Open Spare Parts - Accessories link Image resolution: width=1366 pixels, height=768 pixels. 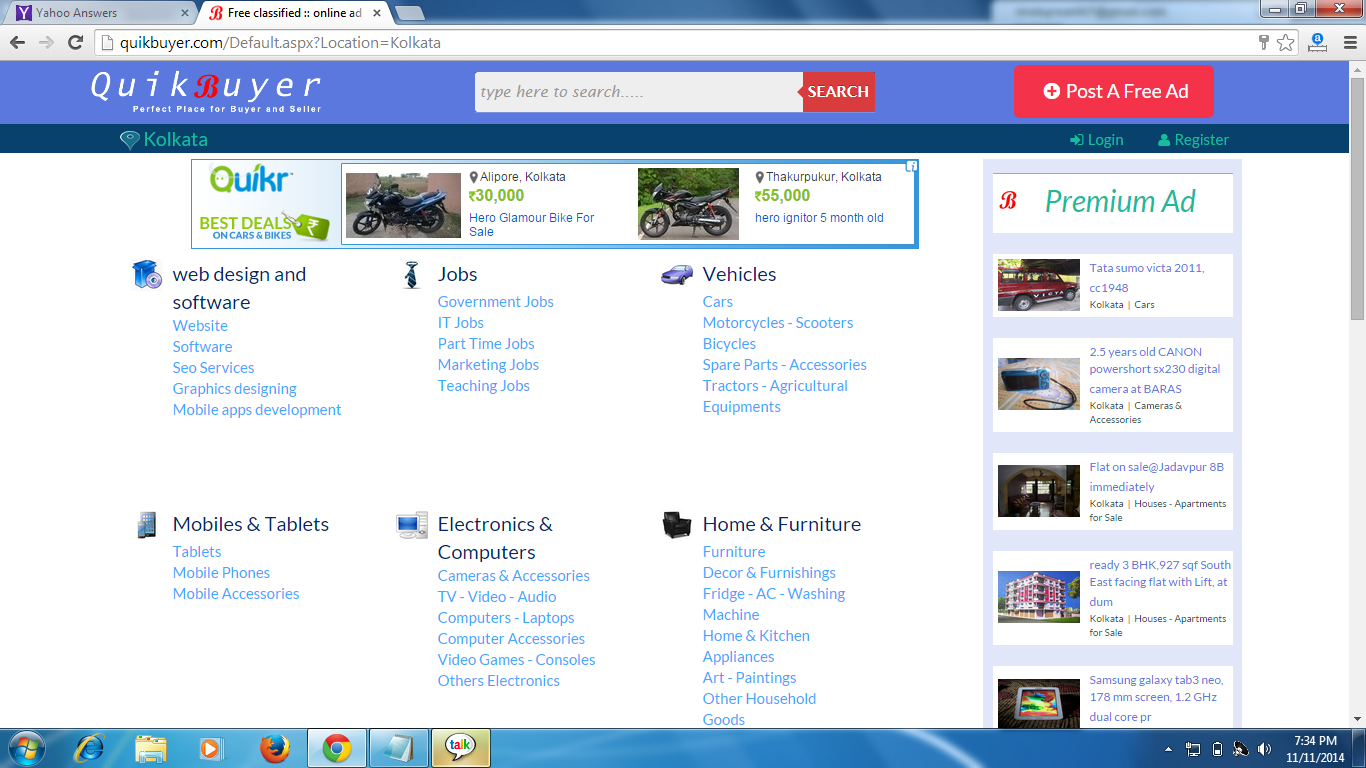785,364
